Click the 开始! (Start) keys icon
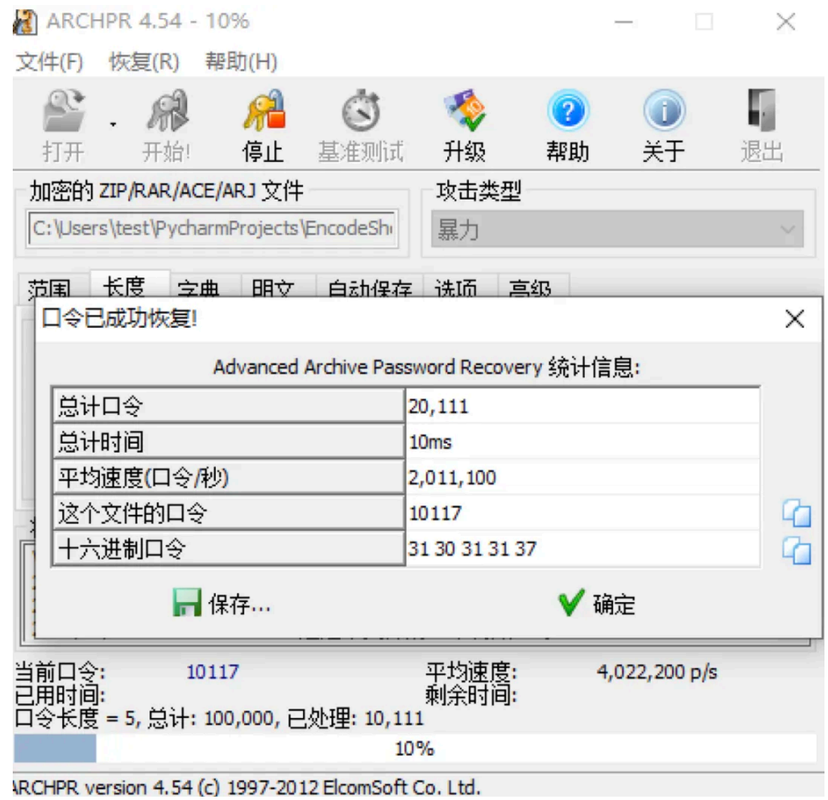Viewport: 828px width, 800px height. click(167, 110)
